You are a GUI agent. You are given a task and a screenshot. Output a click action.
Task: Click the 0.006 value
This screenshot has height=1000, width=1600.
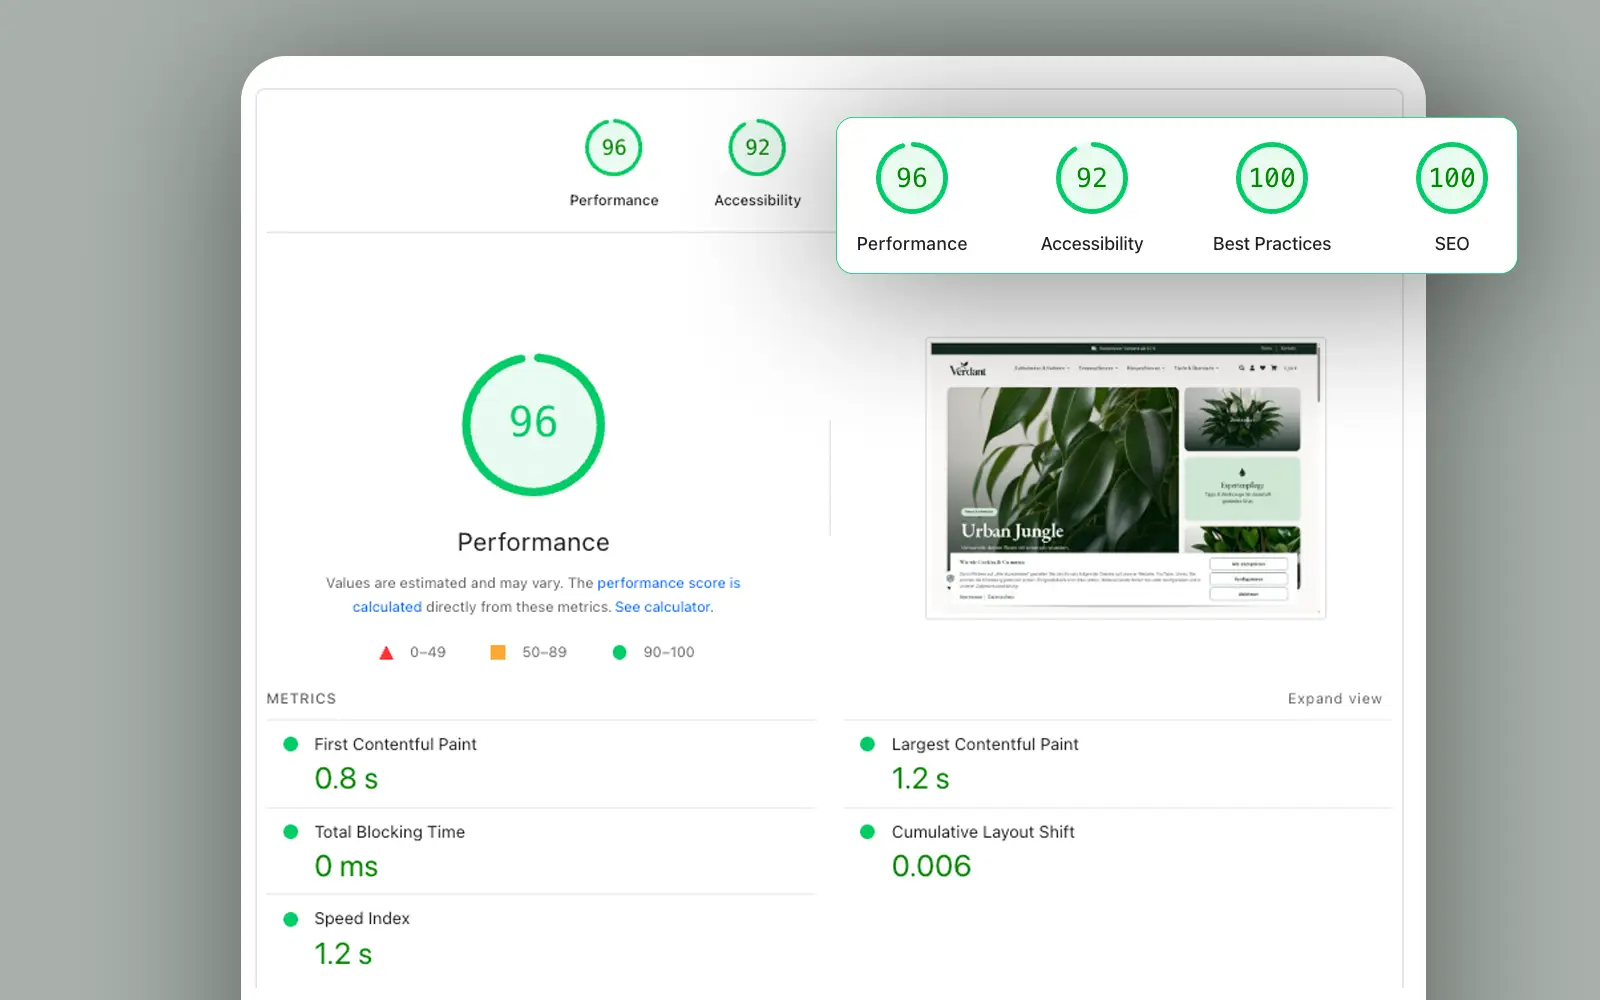coord(931,866)
